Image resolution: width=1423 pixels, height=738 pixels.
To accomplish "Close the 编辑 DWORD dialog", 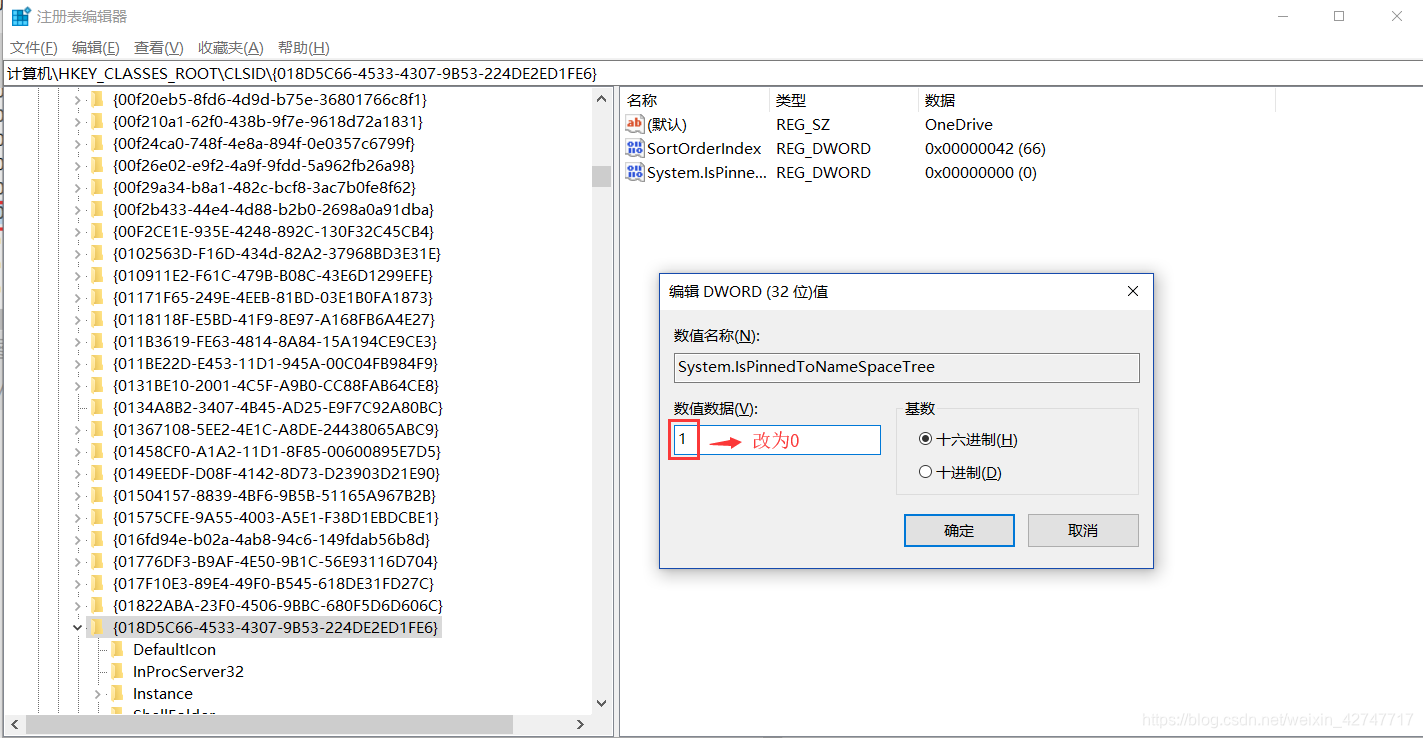I will (x=1133, y=291).
